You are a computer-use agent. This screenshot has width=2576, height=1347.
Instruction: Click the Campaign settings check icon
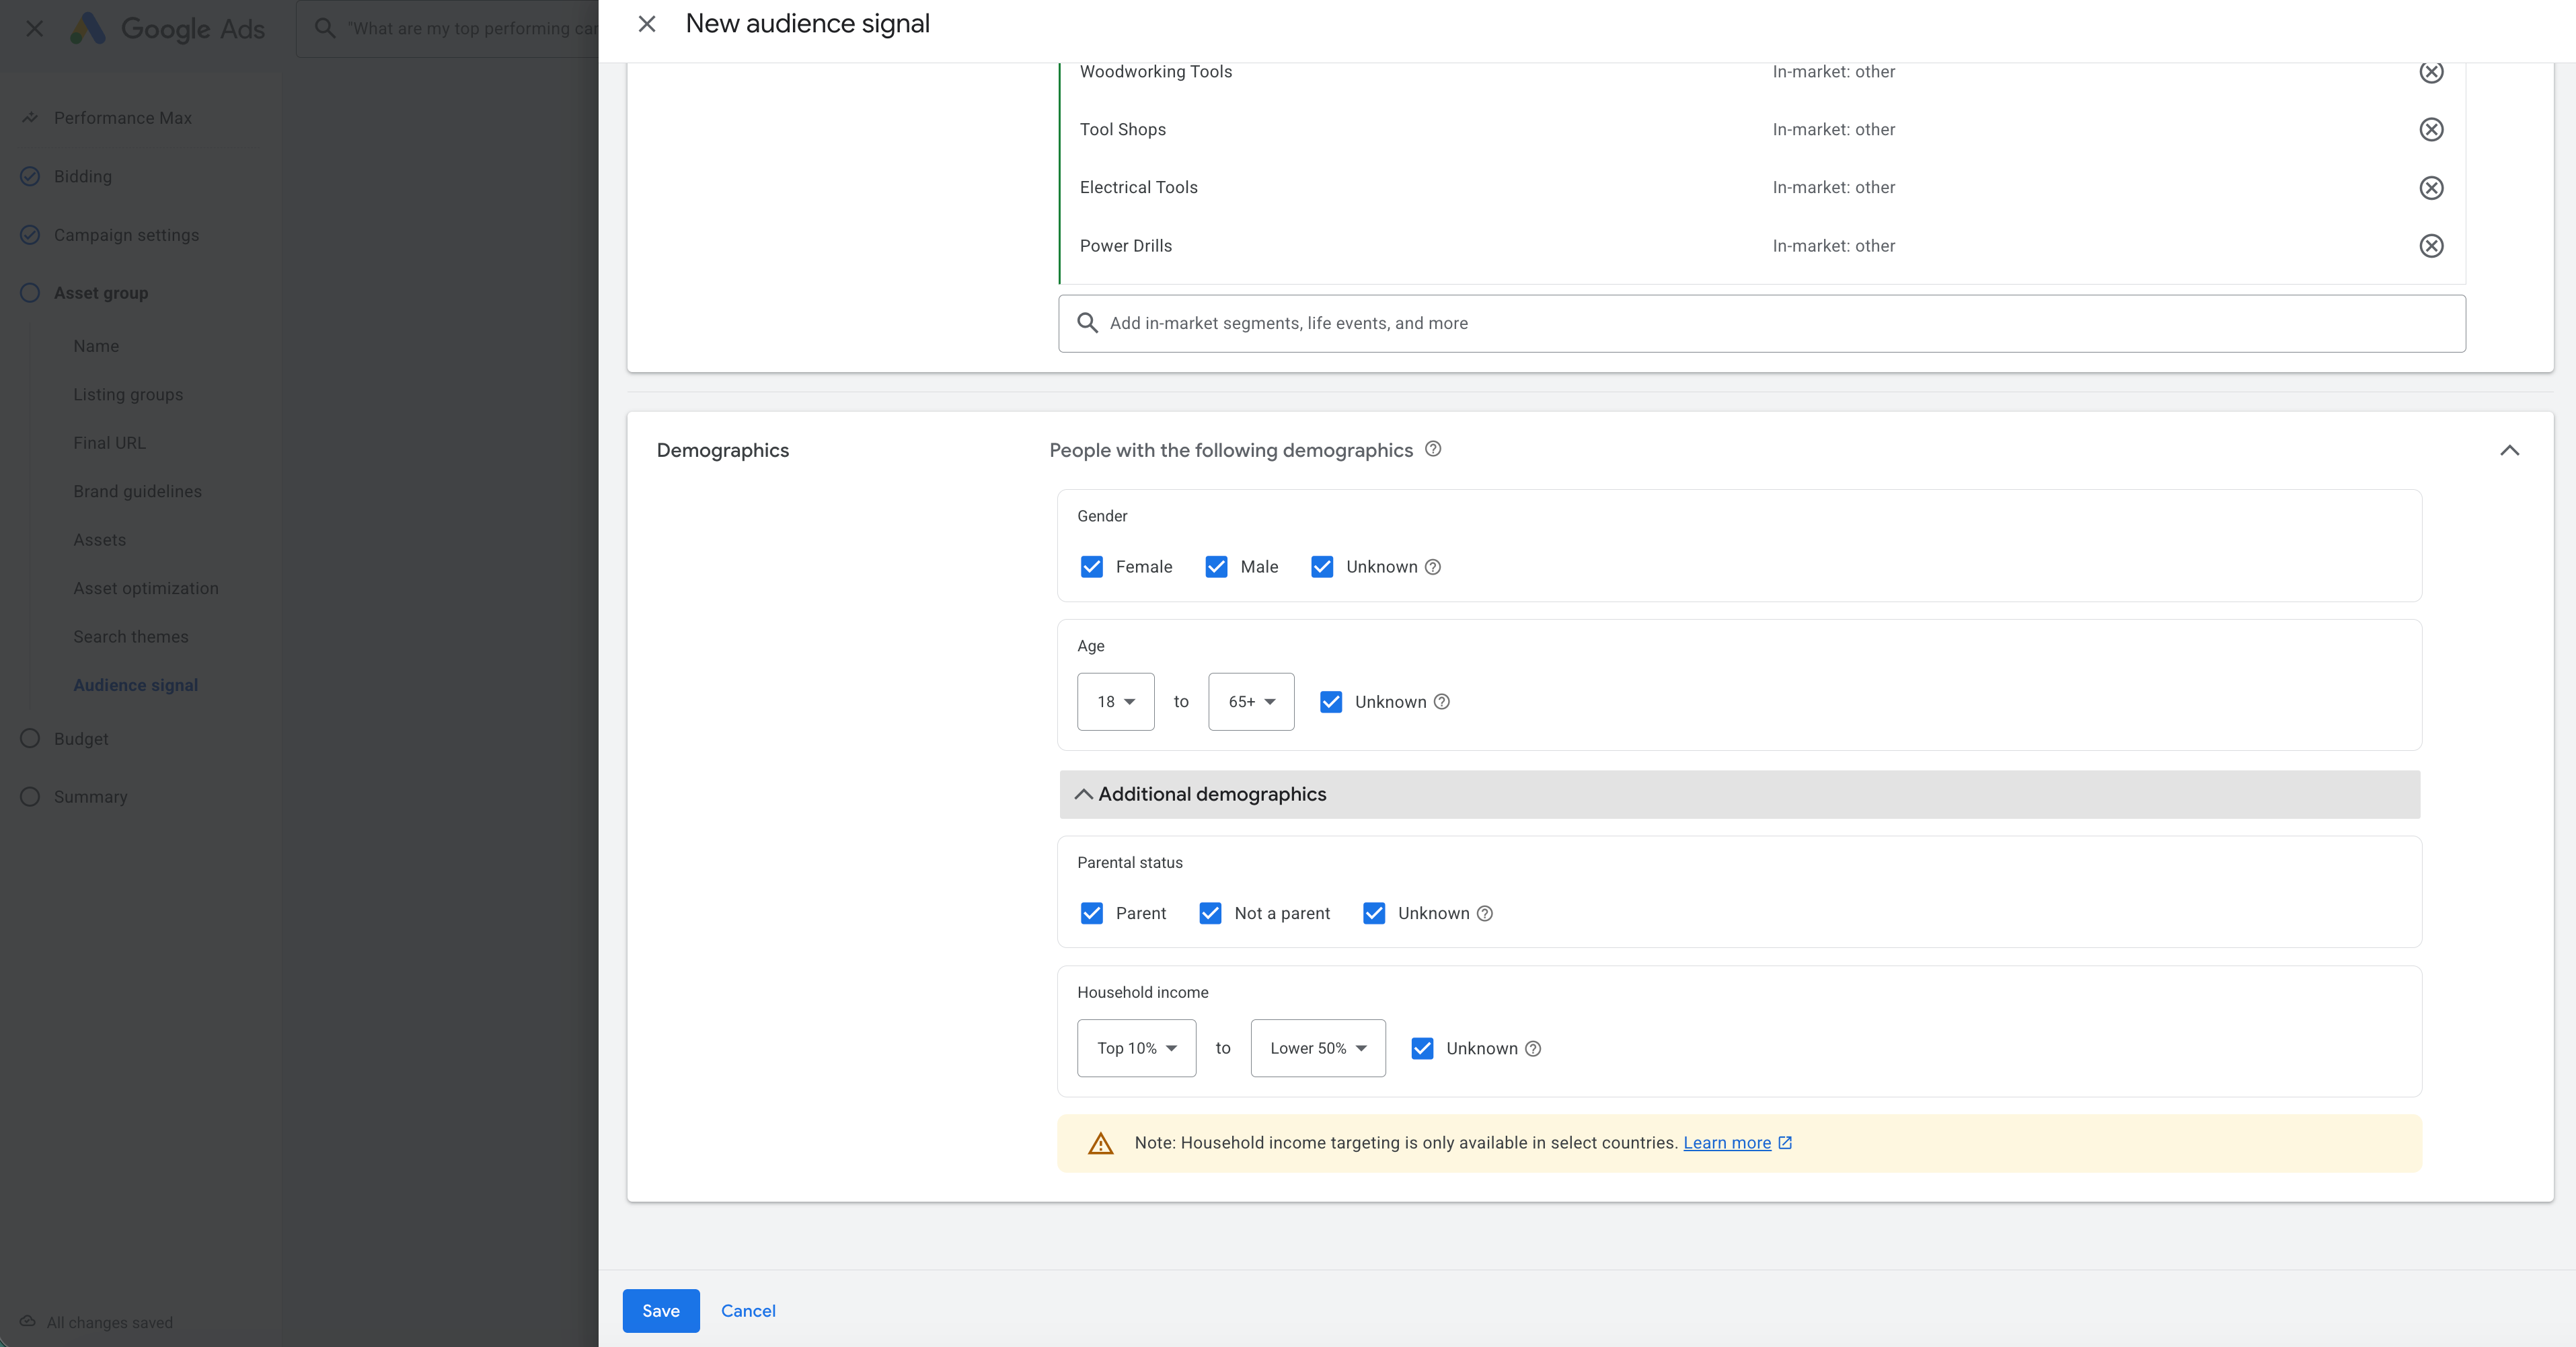(x=30, y=235)
